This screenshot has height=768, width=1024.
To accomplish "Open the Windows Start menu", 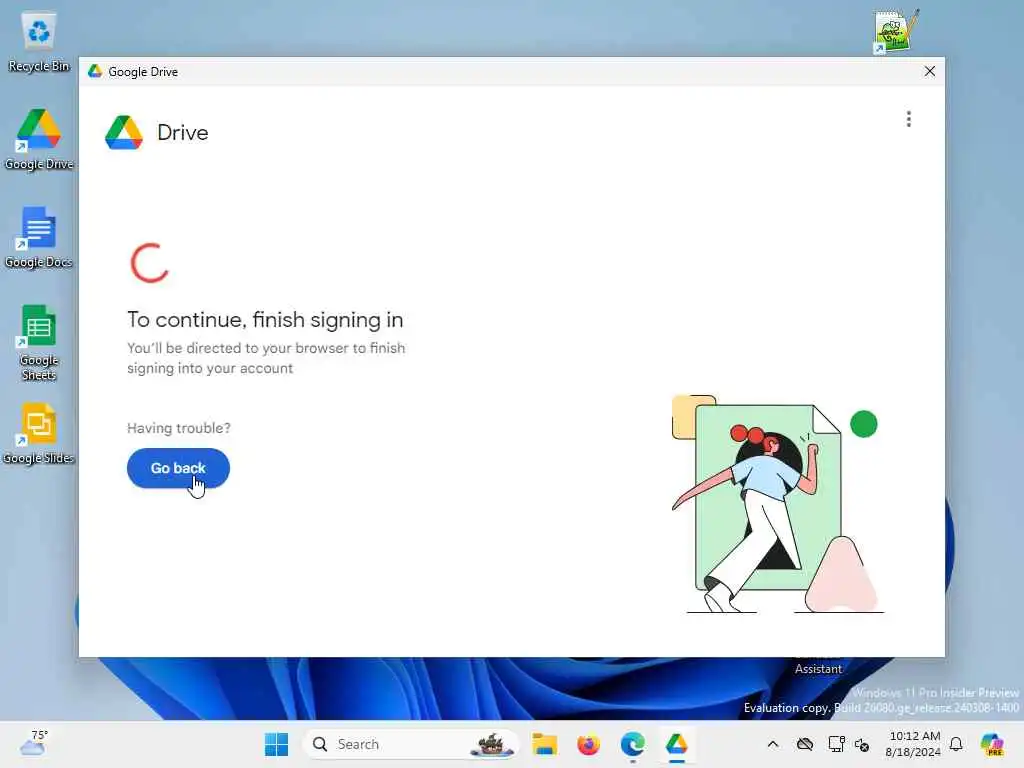I will 276,744.
